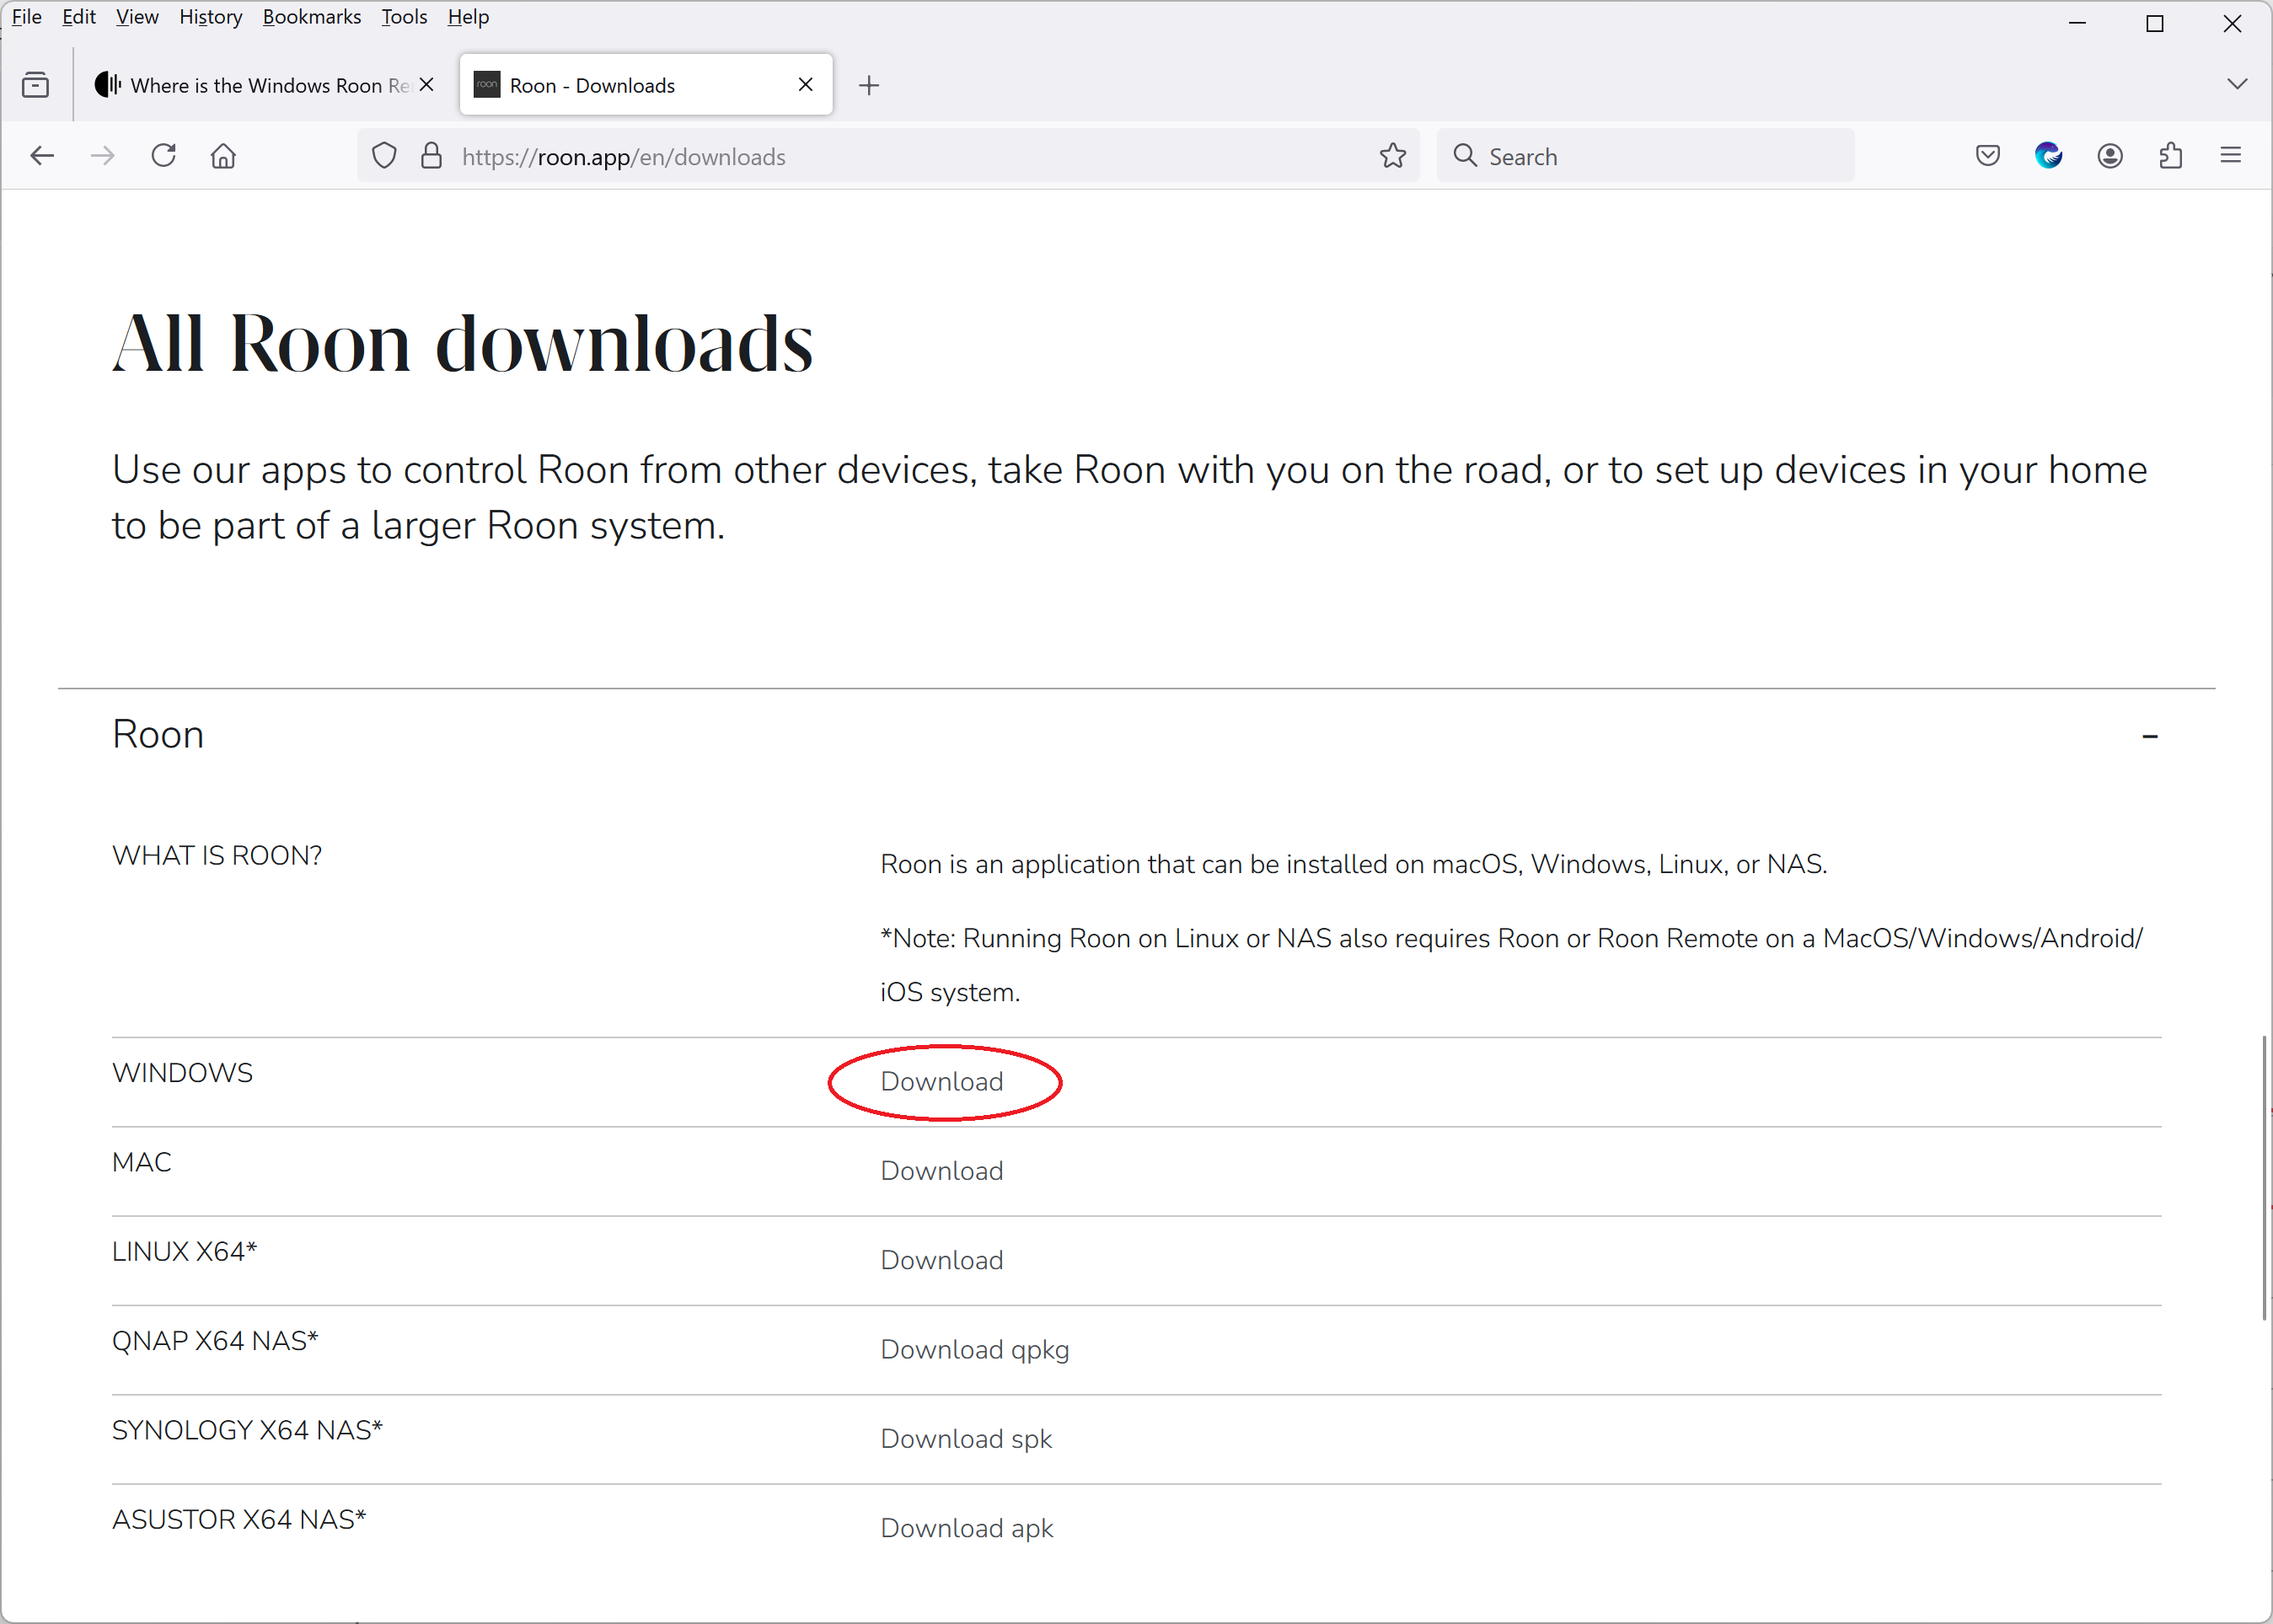The width and height of the screenshot is (2273, 1624).
Task: Download Roon for Windows
Action: (x=941, y=1081)
